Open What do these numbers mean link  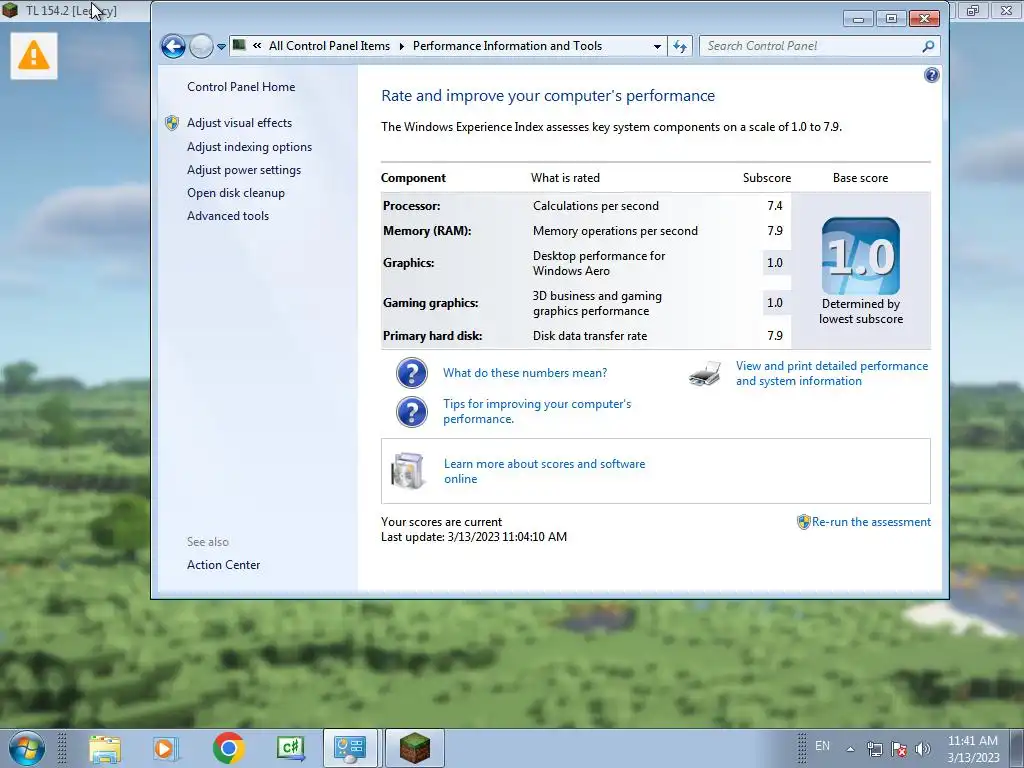[x=525, y=373]
